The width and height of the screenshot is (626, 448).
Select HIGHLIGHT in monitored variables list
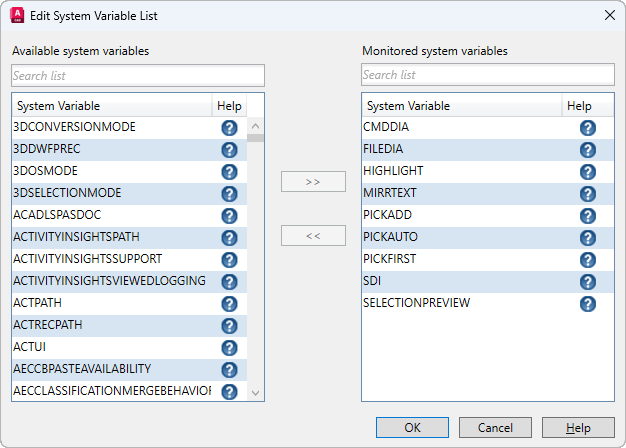(x=393, y=172)
